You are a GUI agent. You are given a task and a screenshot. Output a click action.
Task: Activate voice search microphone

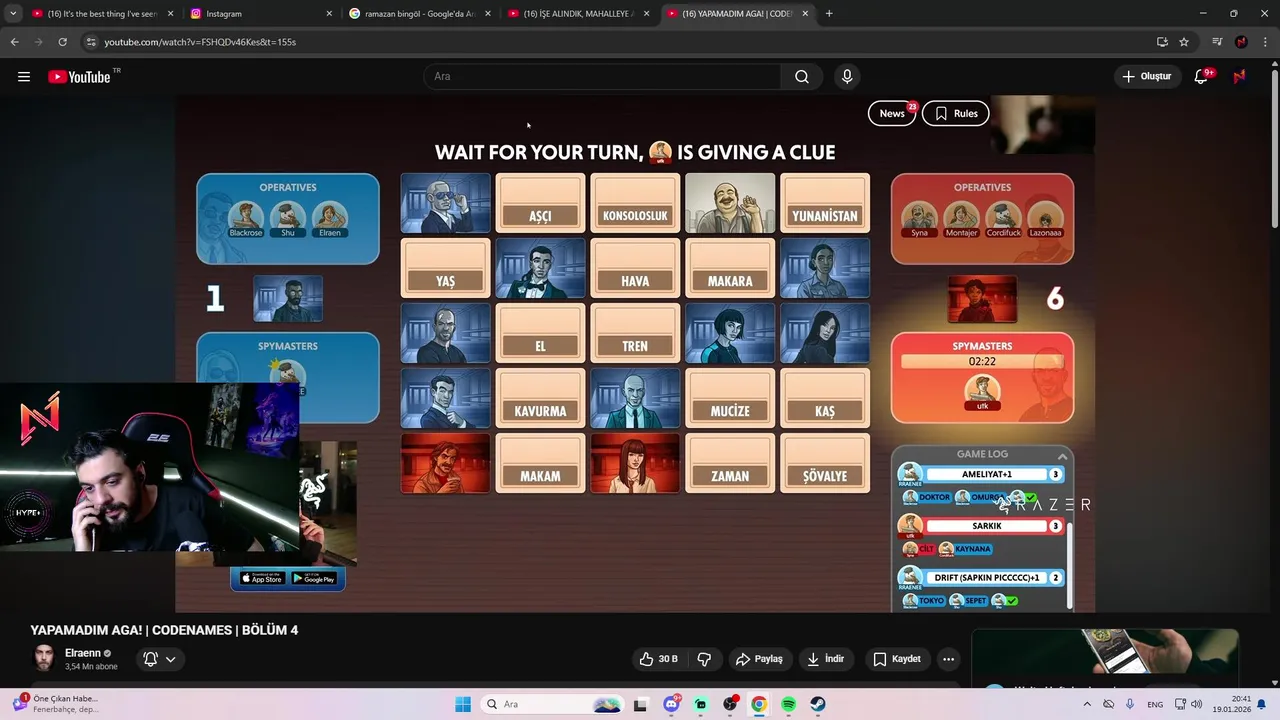(x=847, y=77)
